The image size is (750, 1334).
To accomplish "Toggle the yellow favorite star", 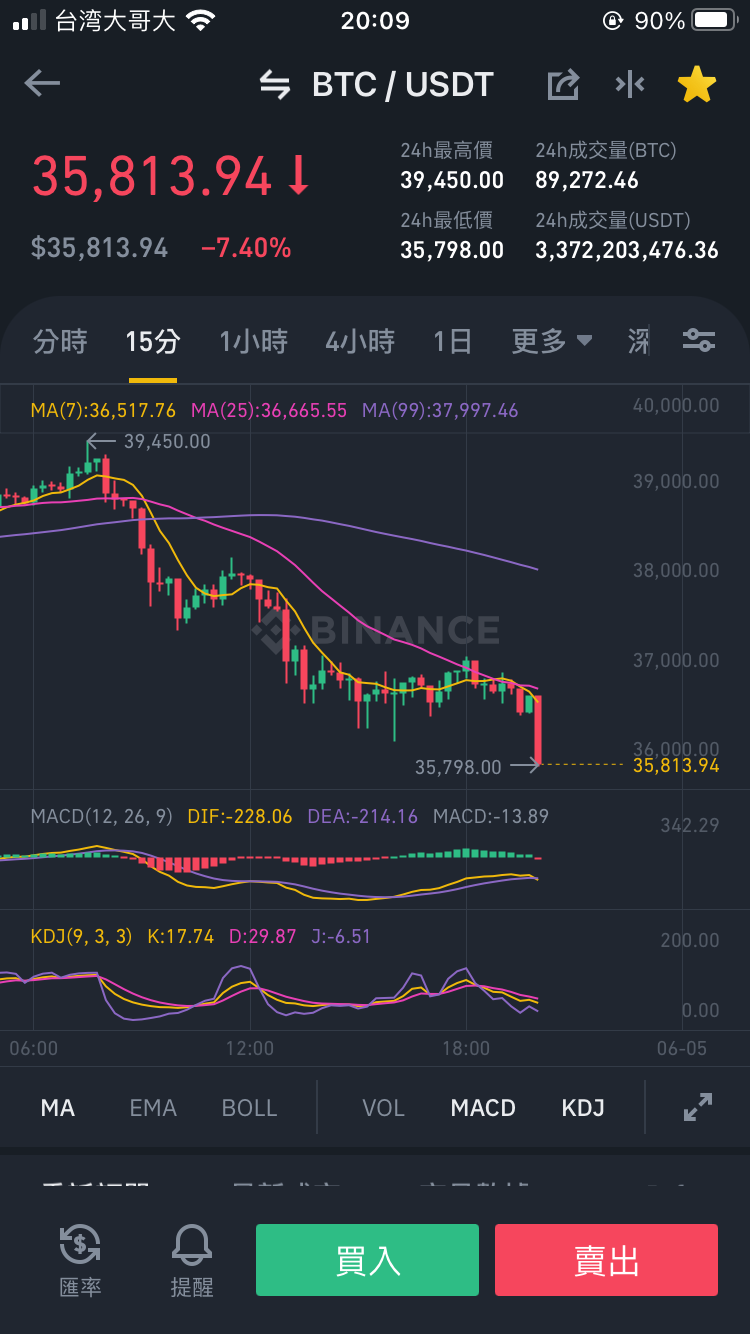I will click(697, 85).
